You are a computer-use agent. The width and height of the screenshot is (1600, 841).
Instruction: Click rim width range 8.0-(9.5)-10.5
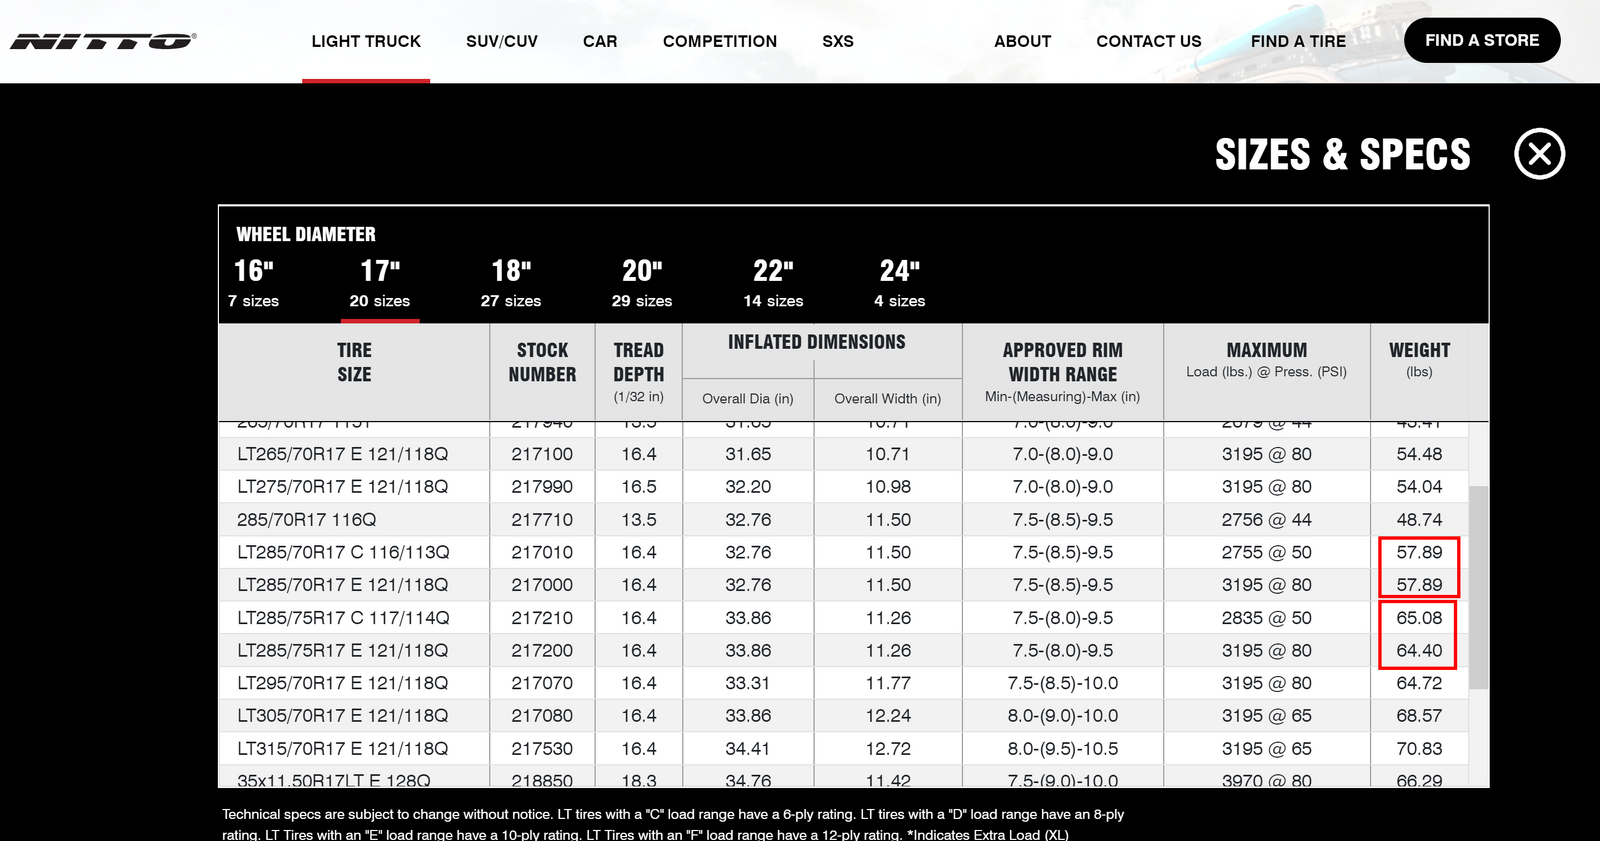click(x=1063, y=749)
